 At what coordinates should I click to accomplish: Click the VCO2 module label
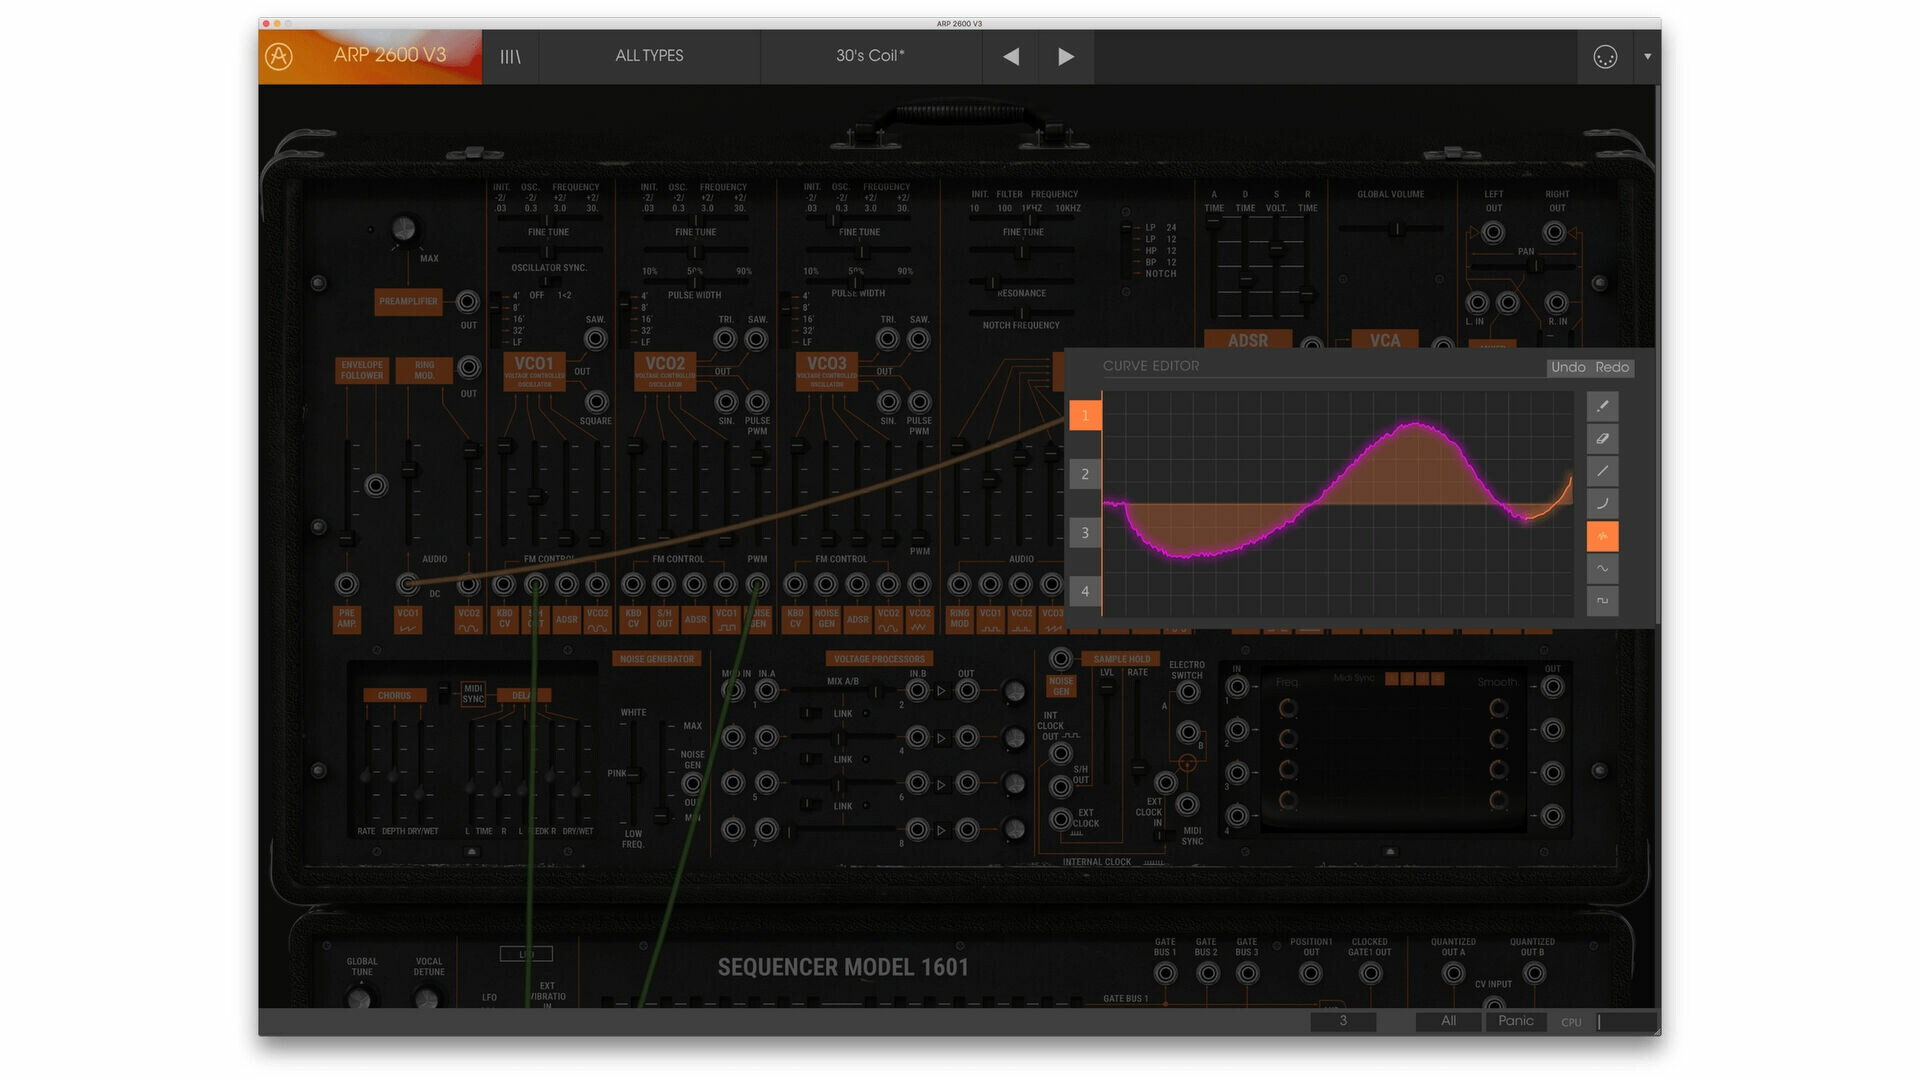click(665, 371)
